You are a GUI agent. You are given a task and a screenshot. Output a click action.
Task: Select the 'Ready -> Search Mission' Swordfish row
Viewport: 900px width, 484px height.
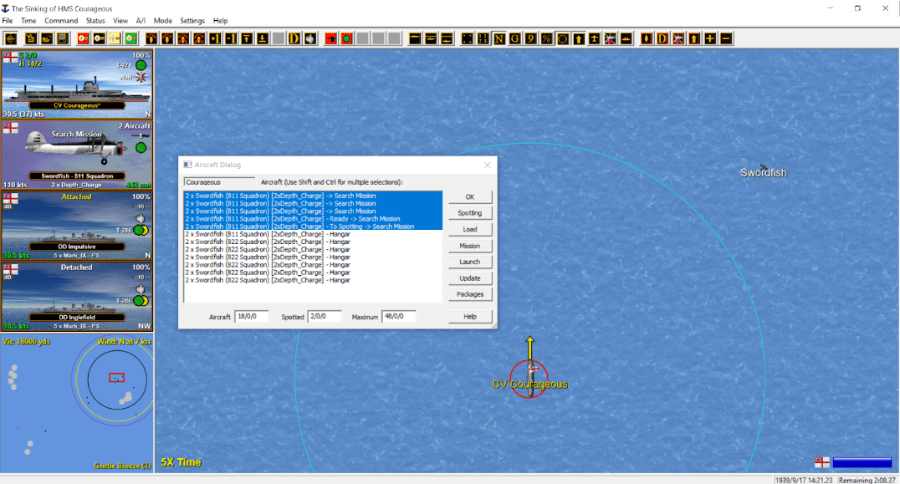click(x=313, y=219)
